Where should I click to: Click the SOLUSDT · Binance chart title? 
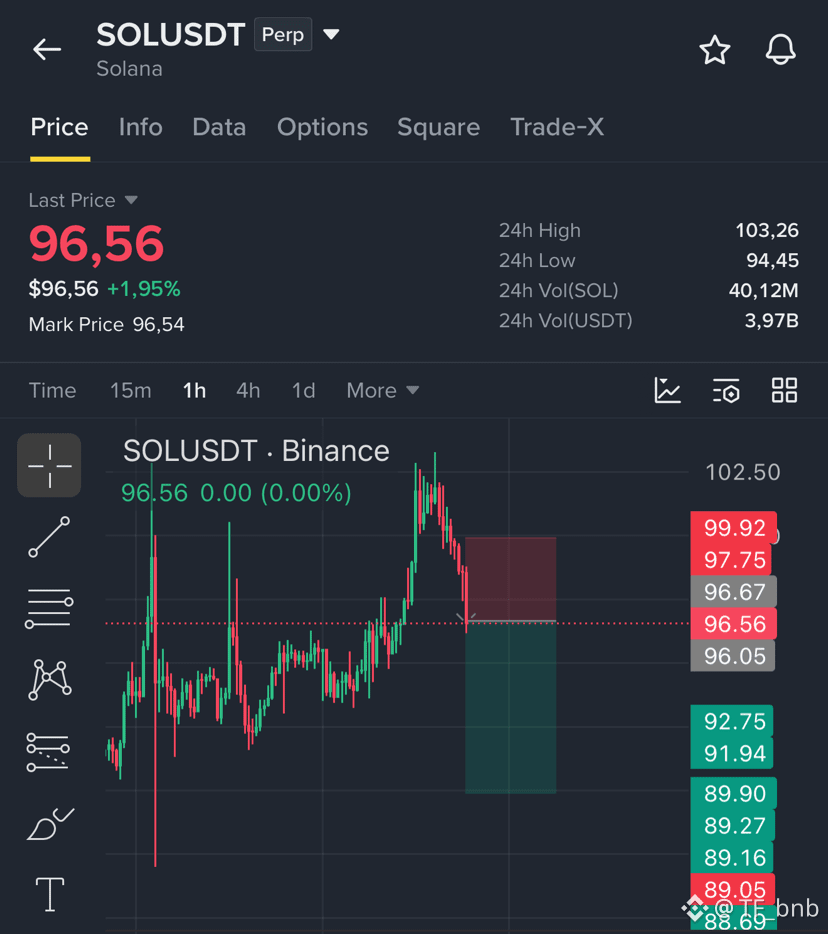click(256, 451)
